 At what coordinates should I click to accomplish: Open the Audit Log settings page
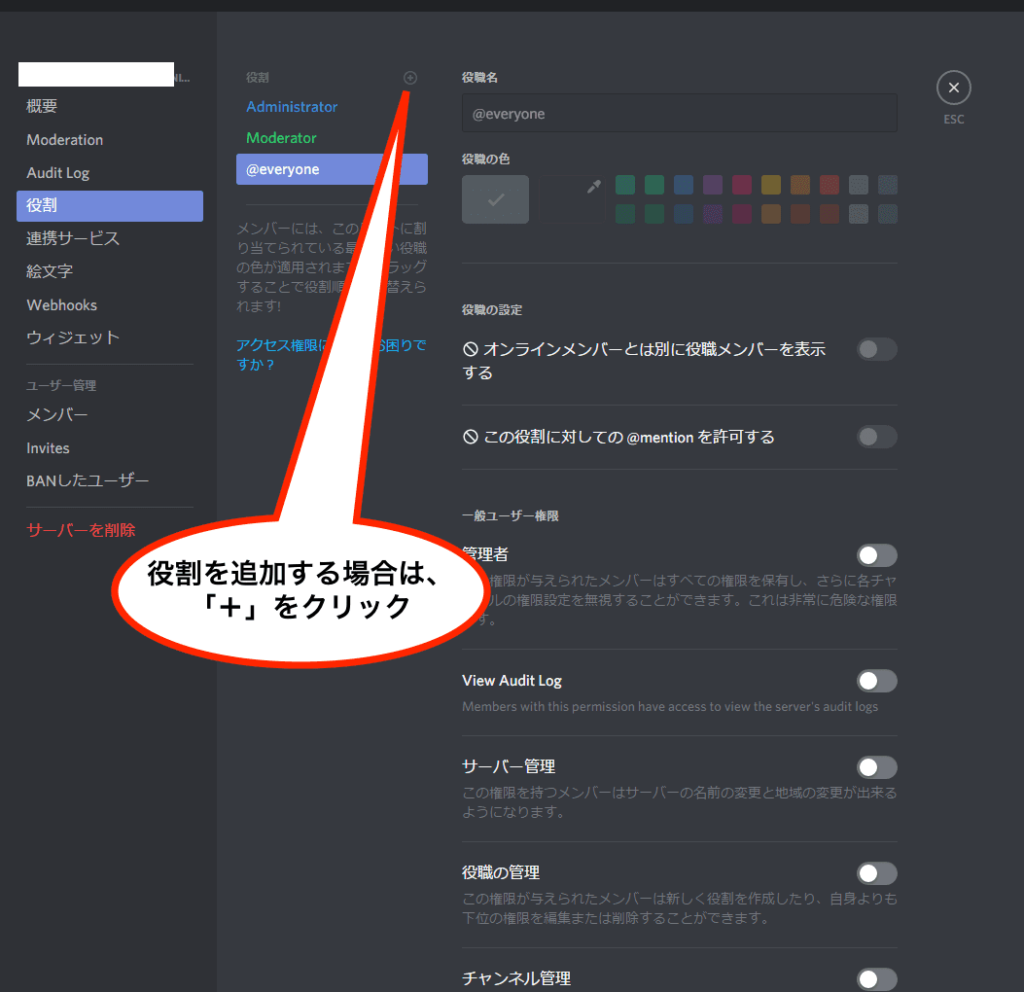tap(58, 173)
